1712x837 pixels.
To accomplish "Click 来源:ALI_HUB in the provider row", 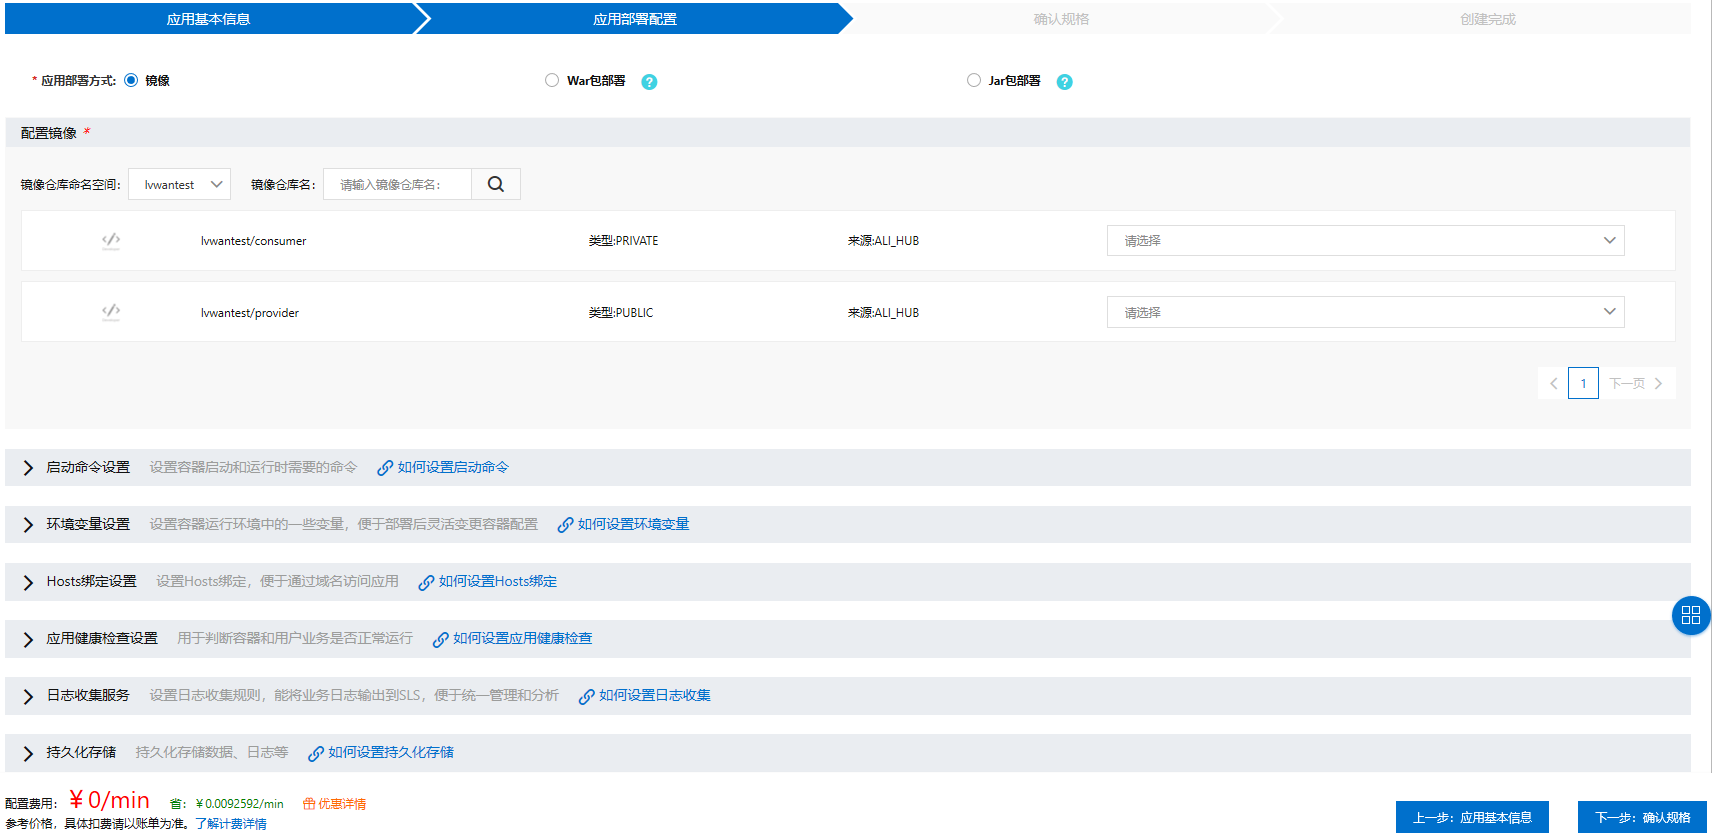I will pos(883,313).
